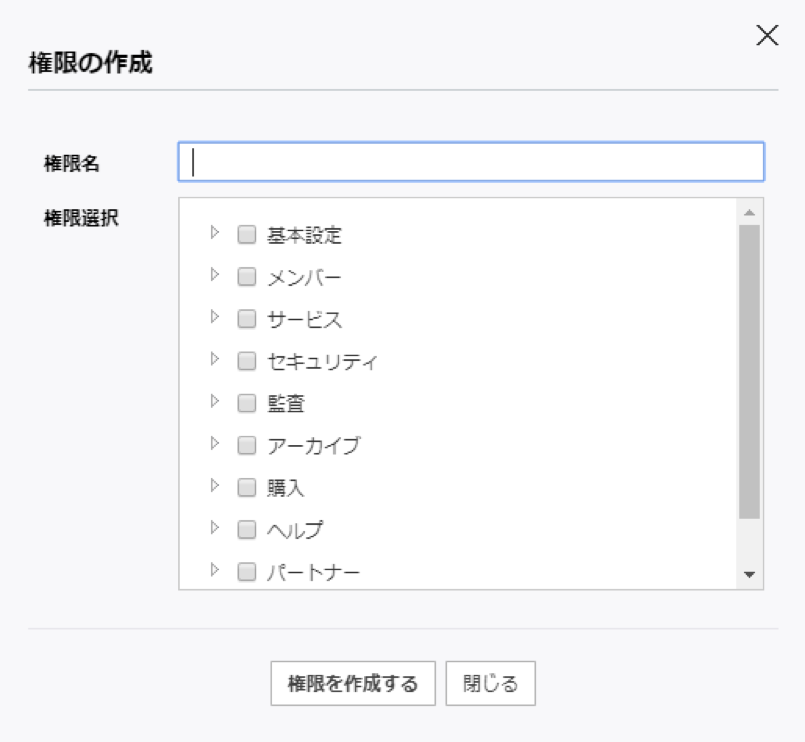Expand the メンバー tree node

point(214,275)
